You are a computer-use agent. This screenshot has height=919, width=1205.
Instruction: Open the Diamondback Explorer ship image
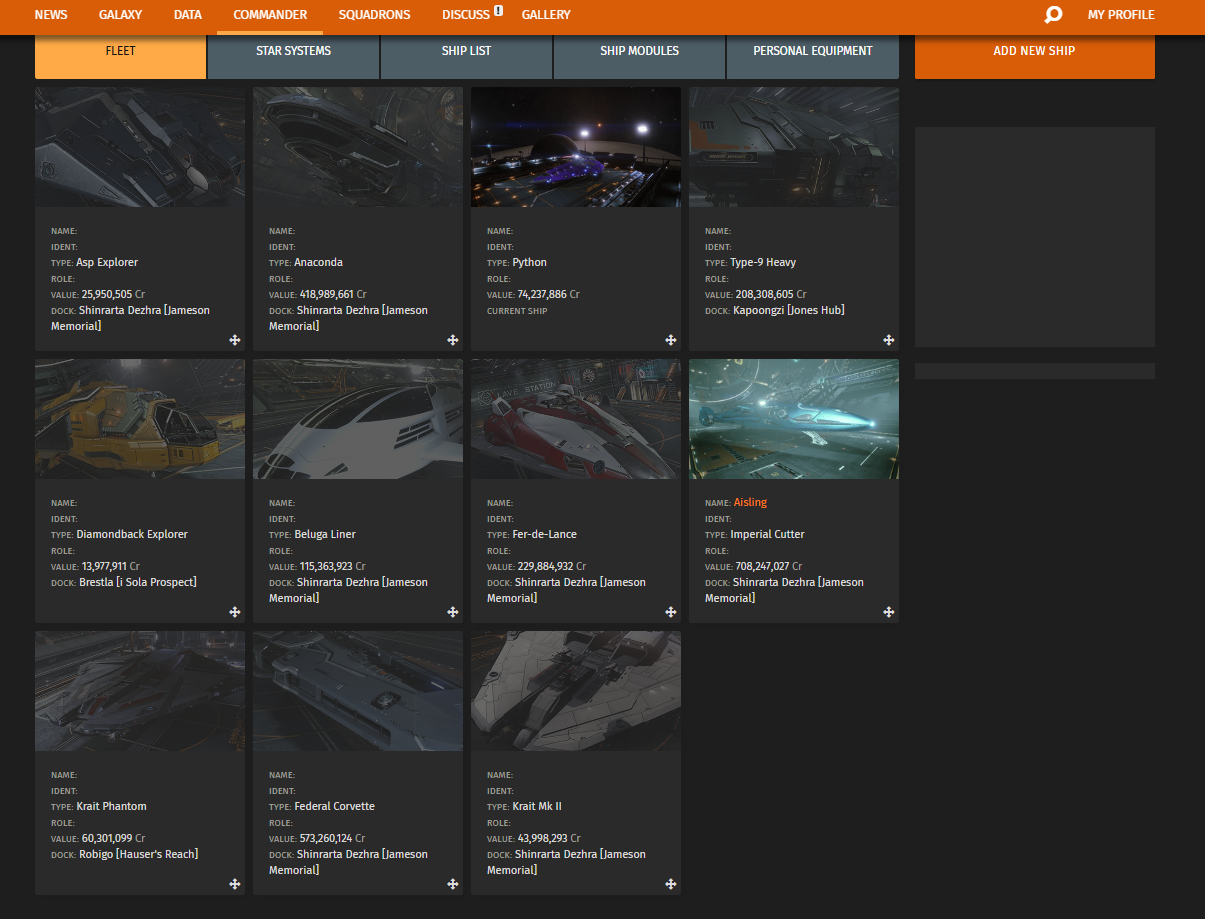[x=140, y=419]
